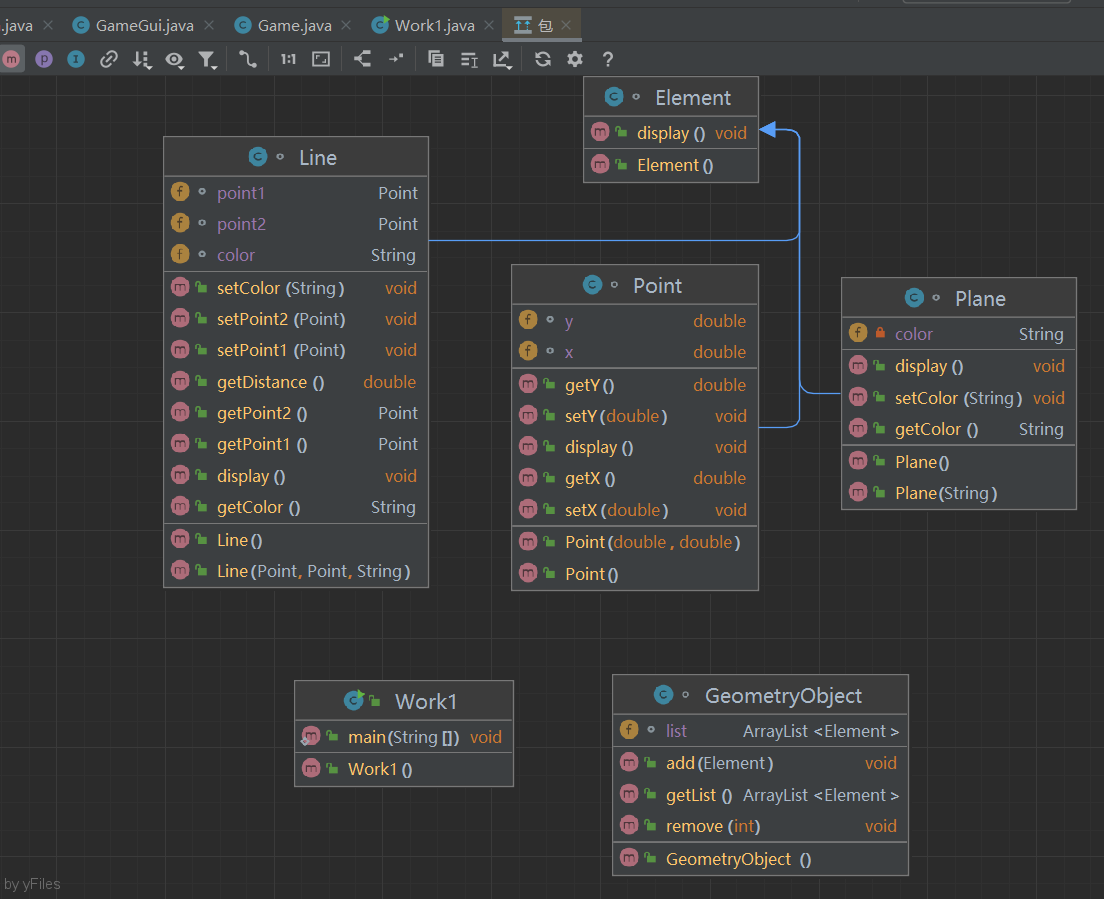This screenshot has height=899, width=1104.
Task: Switch to the Work1.java tab
Action: click(434, 25)
